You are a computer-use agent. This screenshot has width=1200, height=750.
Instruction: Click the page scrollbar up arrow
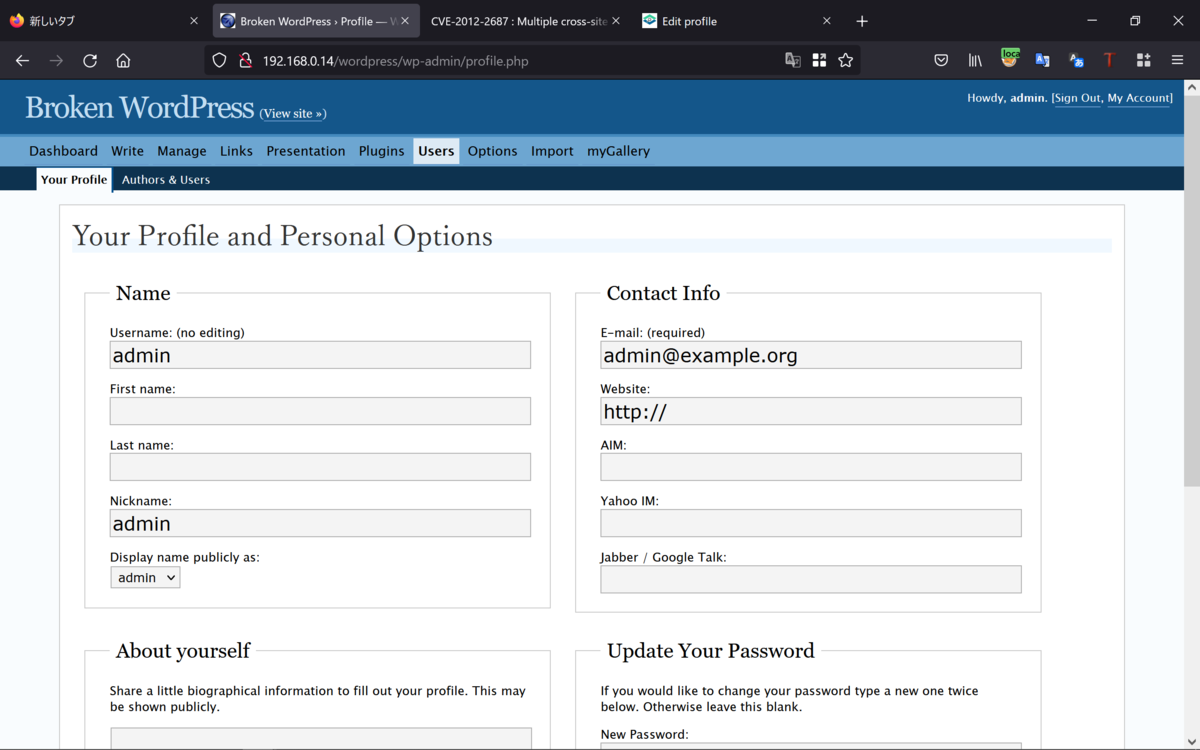tap(1191, 88)
